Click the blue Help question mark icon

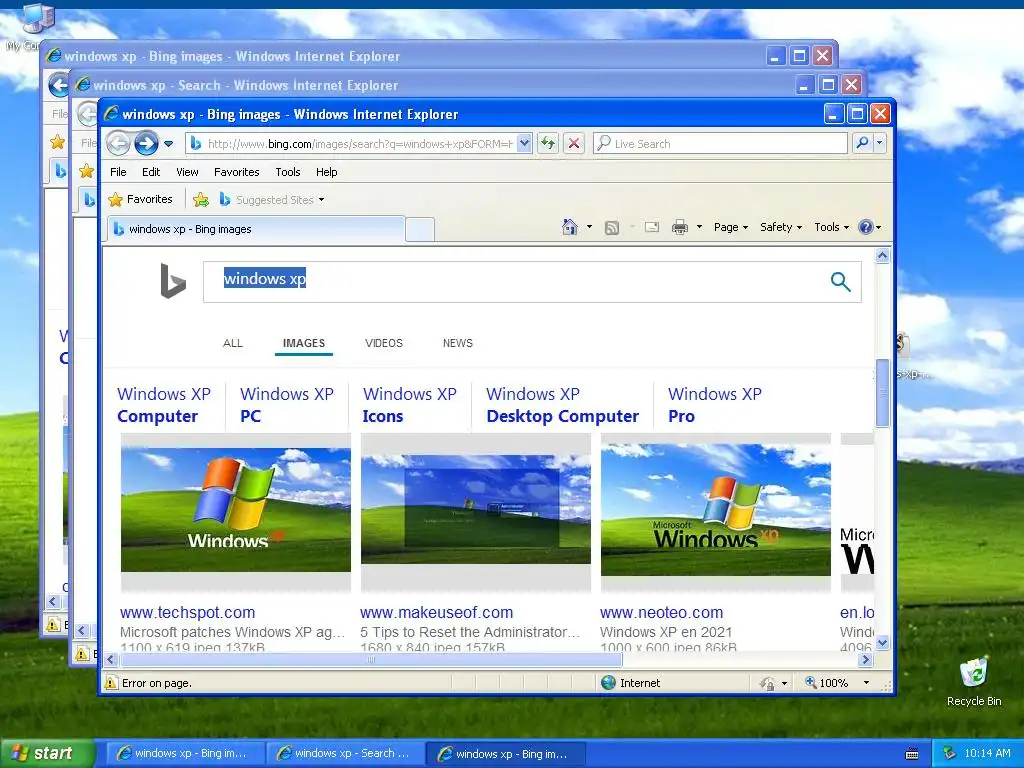[865, 227]
